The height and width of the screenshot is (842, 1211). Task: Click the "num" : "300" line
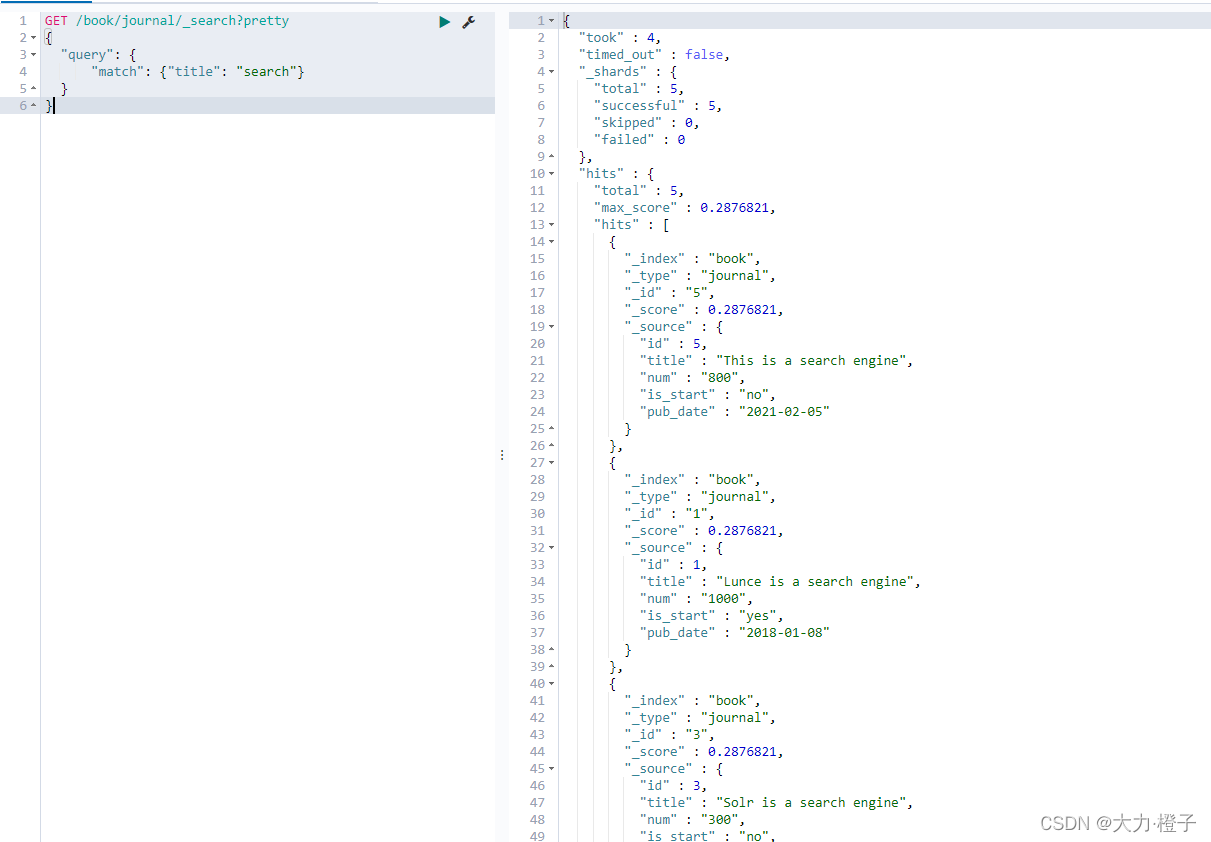tap(693, 819)
